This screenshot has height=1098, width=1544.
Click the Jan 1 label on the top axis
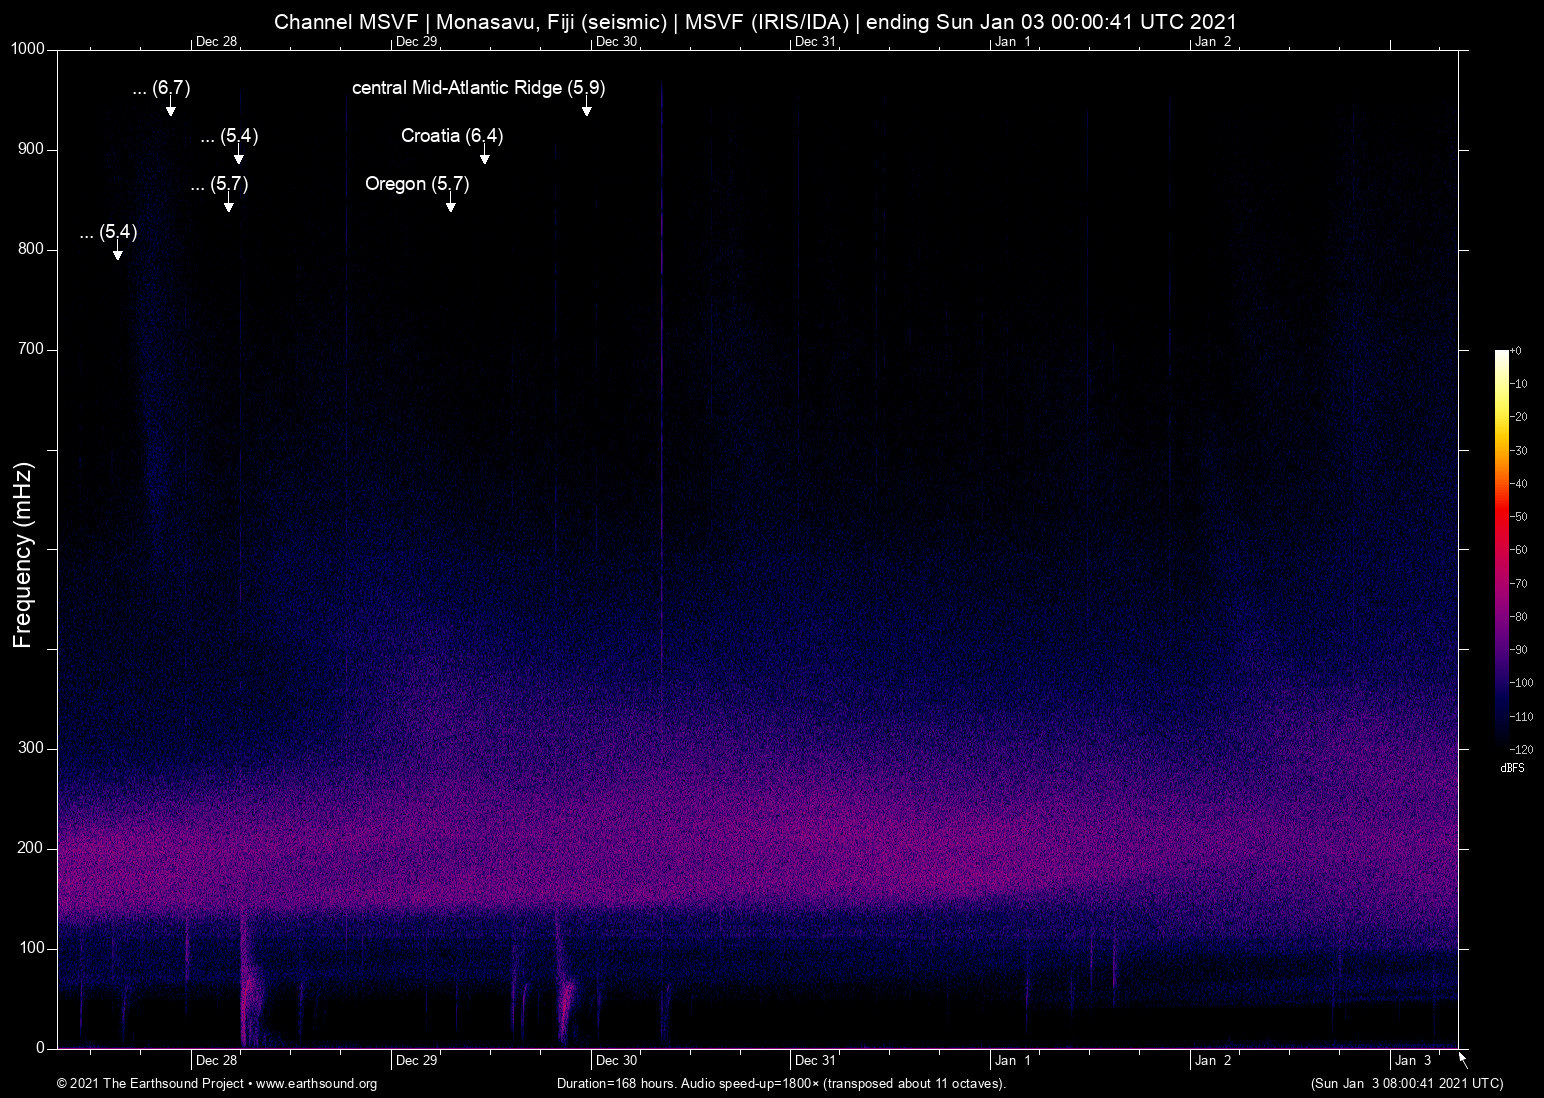[1012, 42]
